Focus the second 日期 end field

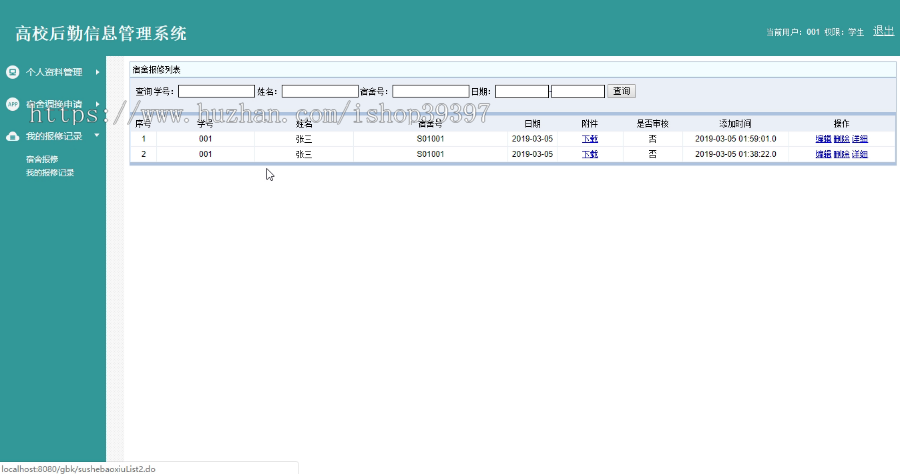point(578,91)
